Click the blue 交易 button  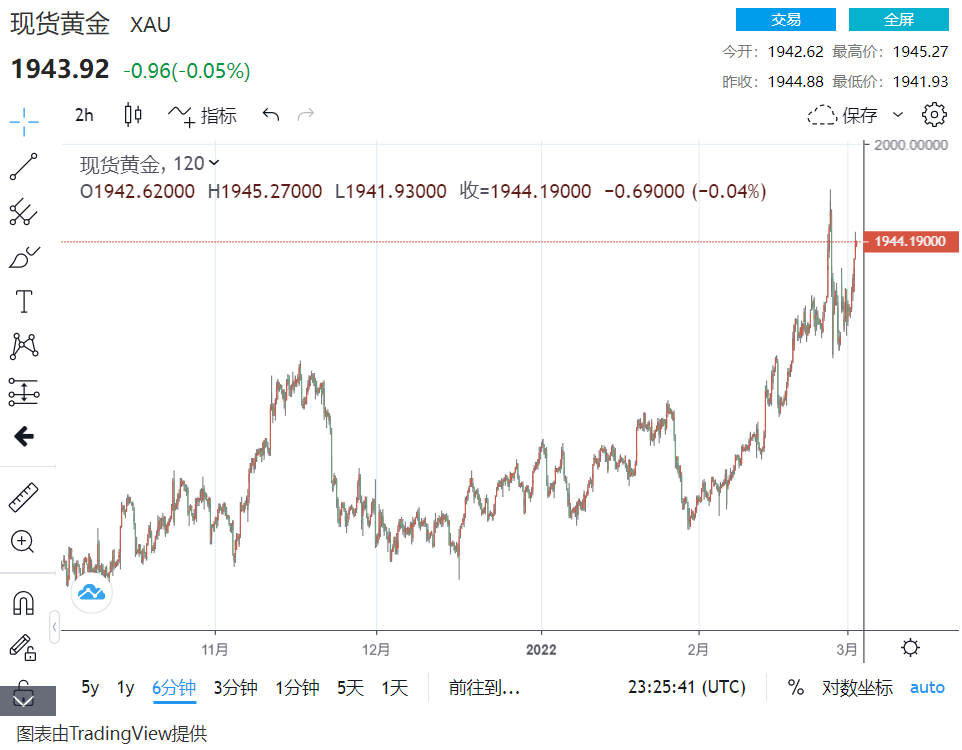tap(785, 20)
